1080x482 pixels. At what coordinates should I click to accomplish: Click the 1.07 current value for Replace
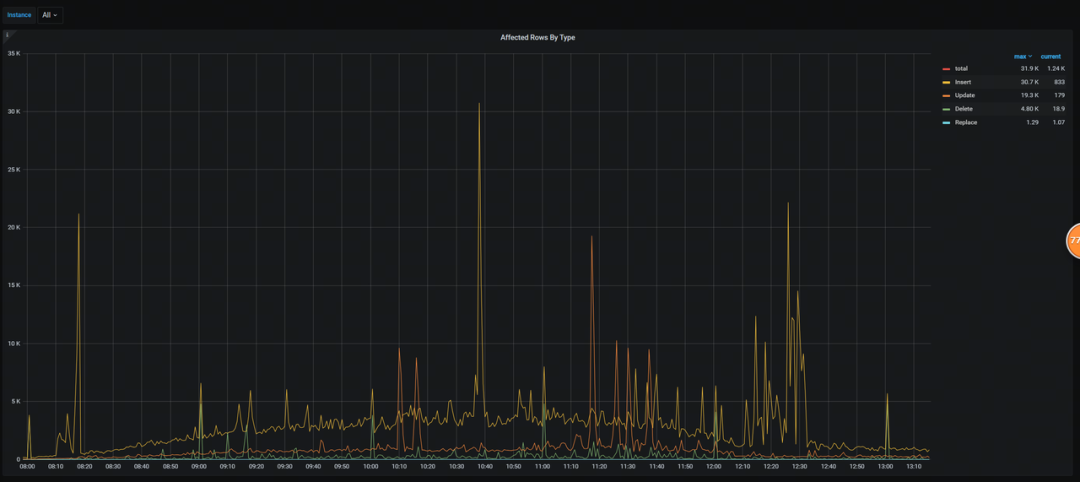(x=1059, y=122)
